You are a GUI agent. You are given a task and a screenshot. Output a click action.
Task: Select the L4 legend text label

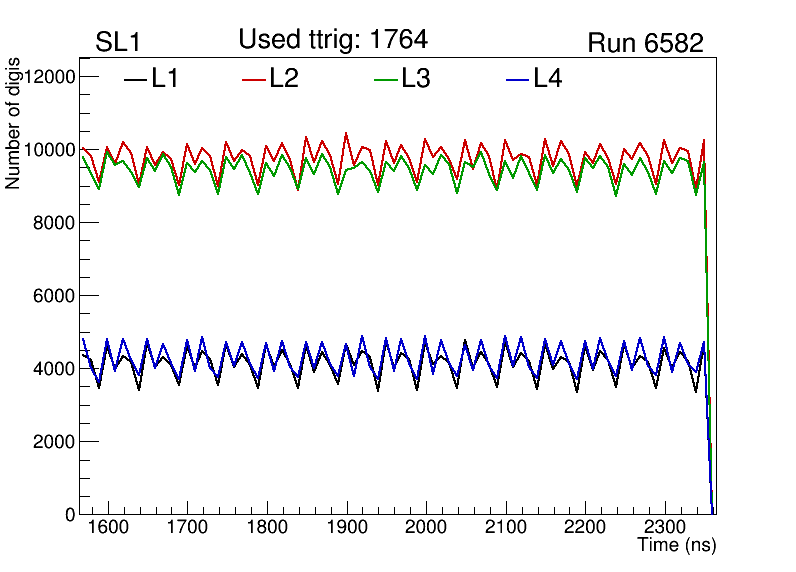pos(547,78)
